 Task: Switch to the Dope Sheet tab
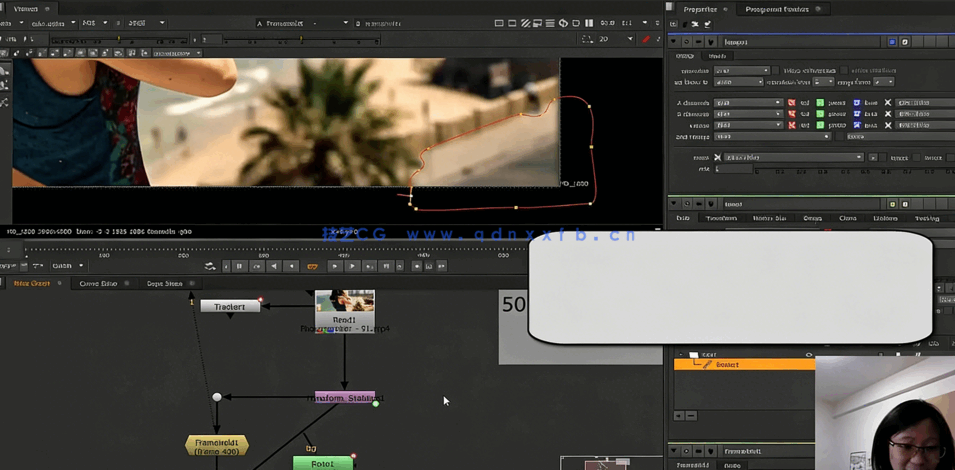pos(165,283)
